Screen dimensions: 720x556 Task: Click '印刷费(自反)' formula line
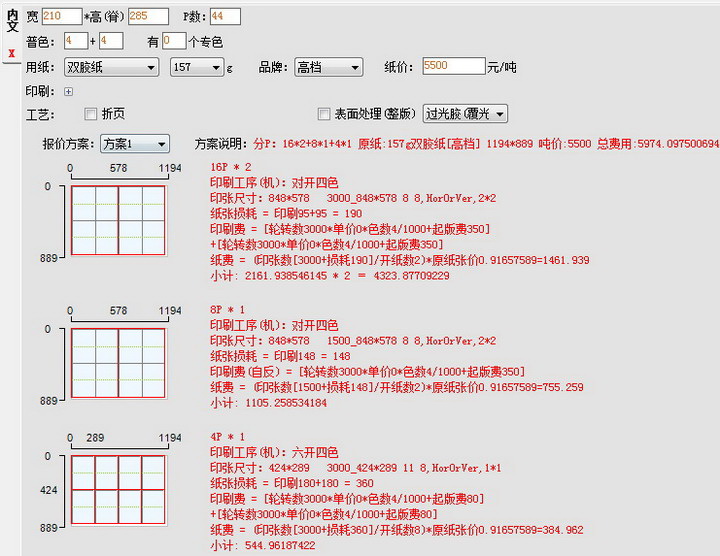[367, 371]
